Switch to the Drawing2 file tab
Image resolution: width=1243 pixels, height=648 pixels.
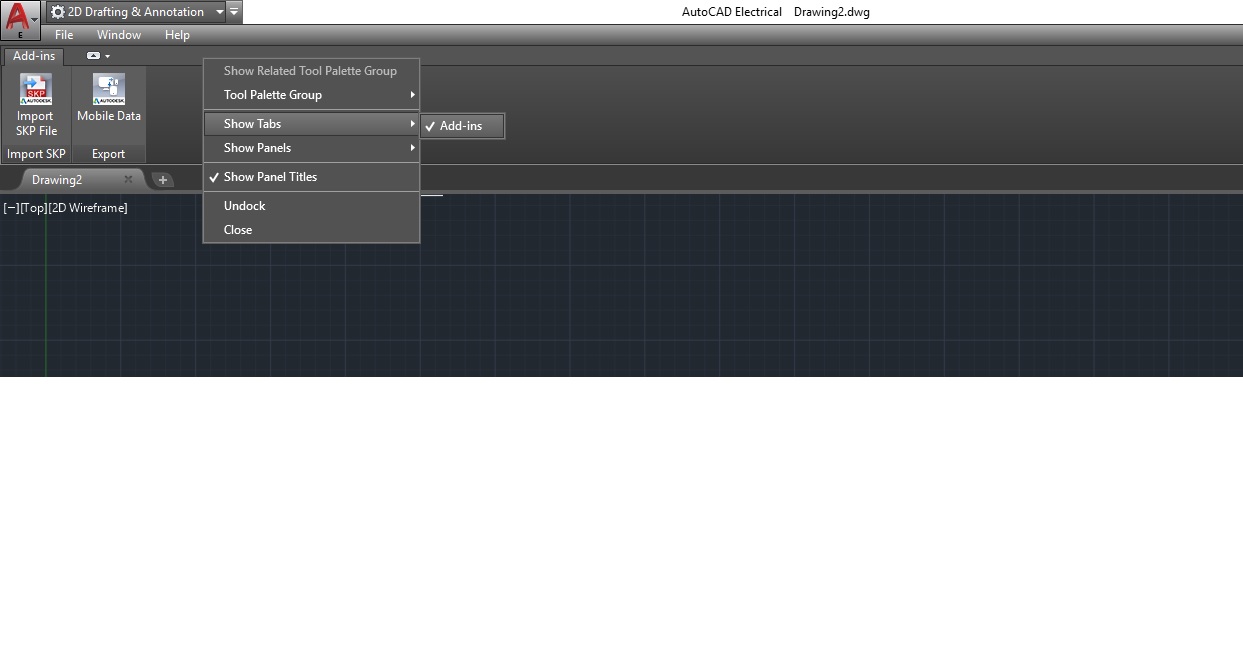click(x=57, y=180)
